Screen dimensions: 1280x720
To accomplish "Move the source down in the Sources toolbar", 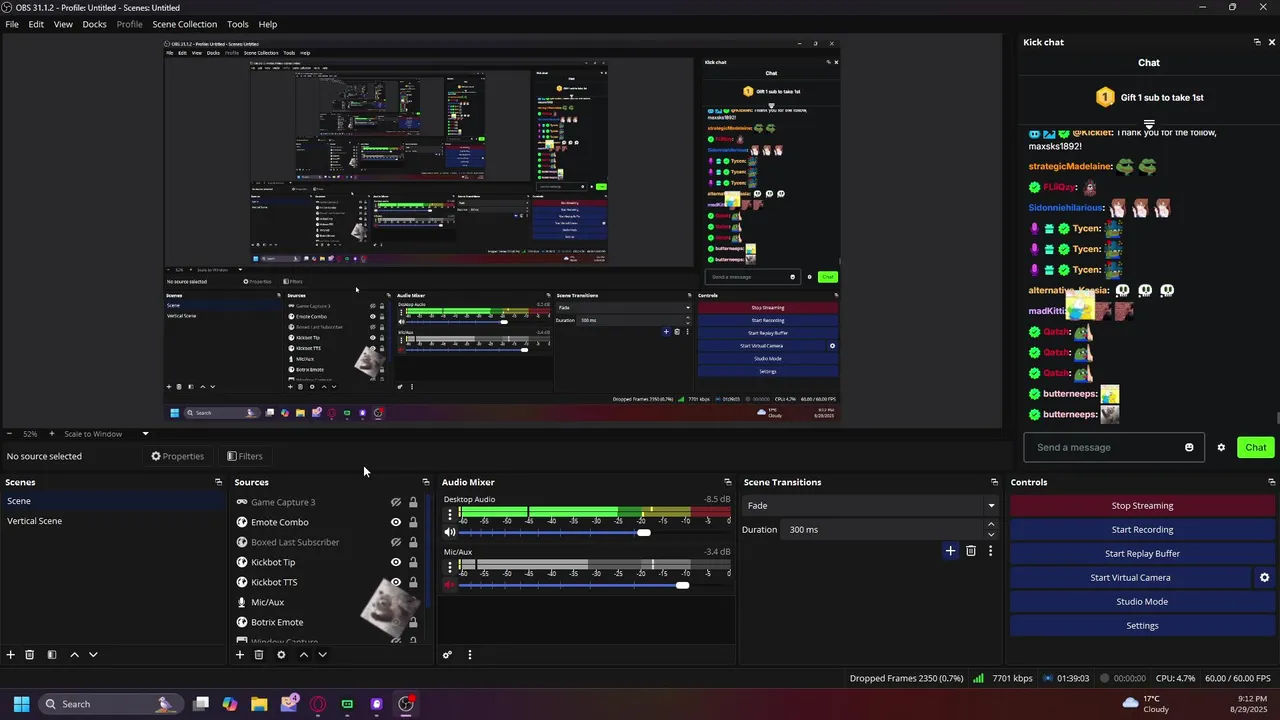I will pyautogui.click(x=322, y=655).
